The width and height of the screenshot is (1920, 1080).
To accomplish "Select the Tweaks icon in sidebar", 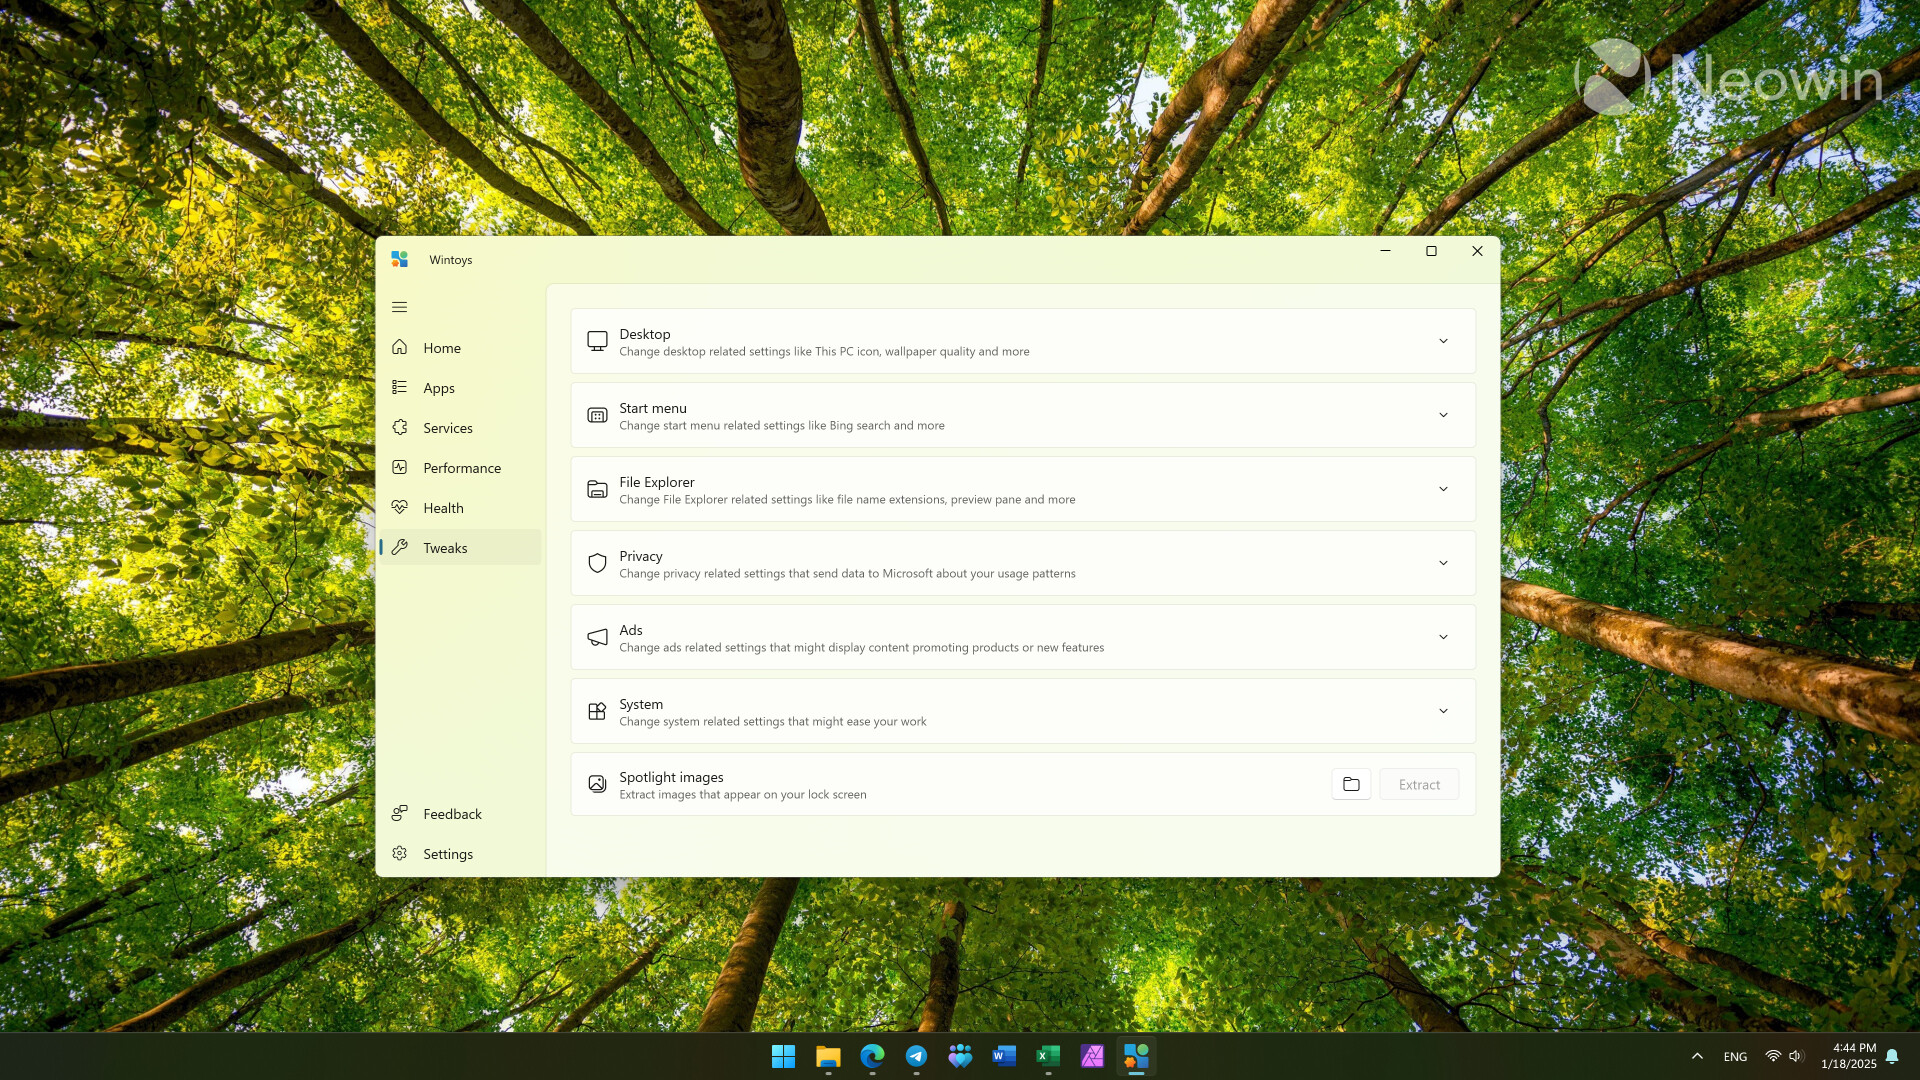I will 400,546.
